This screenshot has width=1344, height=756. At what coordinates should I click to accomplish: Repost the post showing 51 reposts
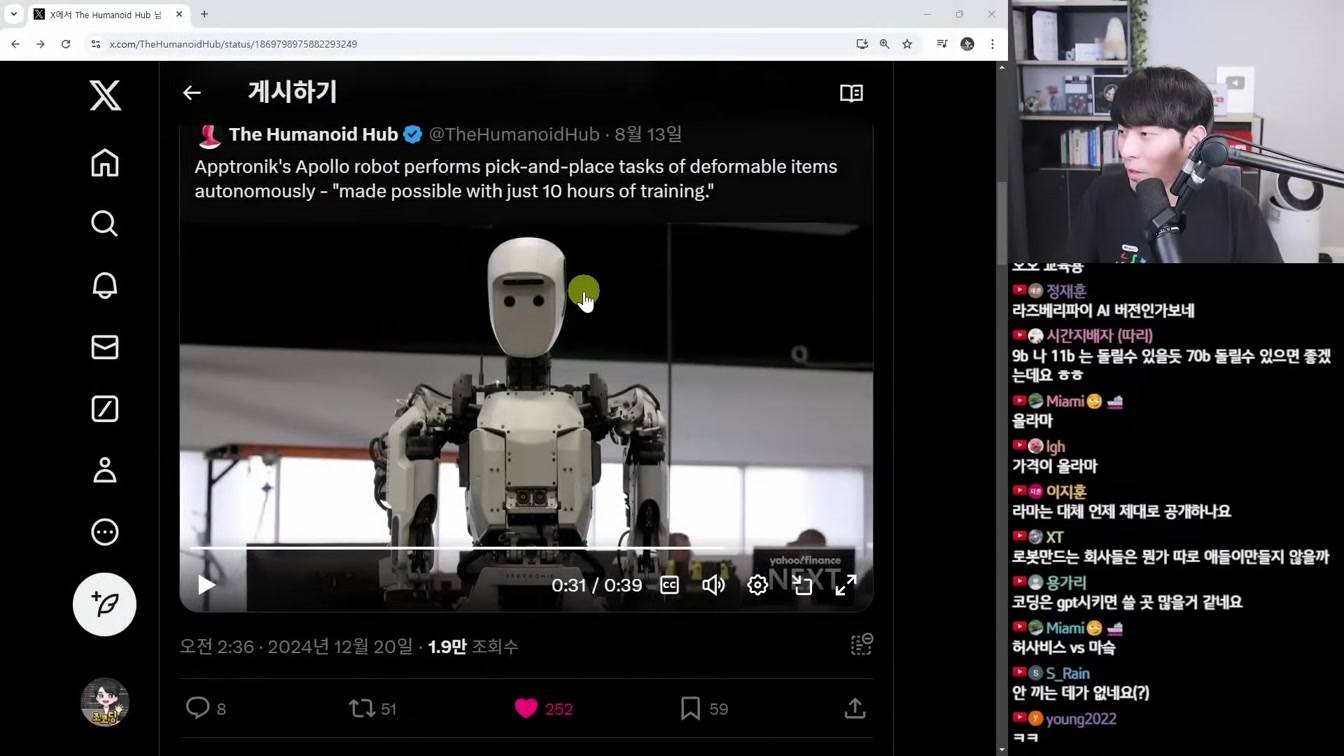[361, 708]
